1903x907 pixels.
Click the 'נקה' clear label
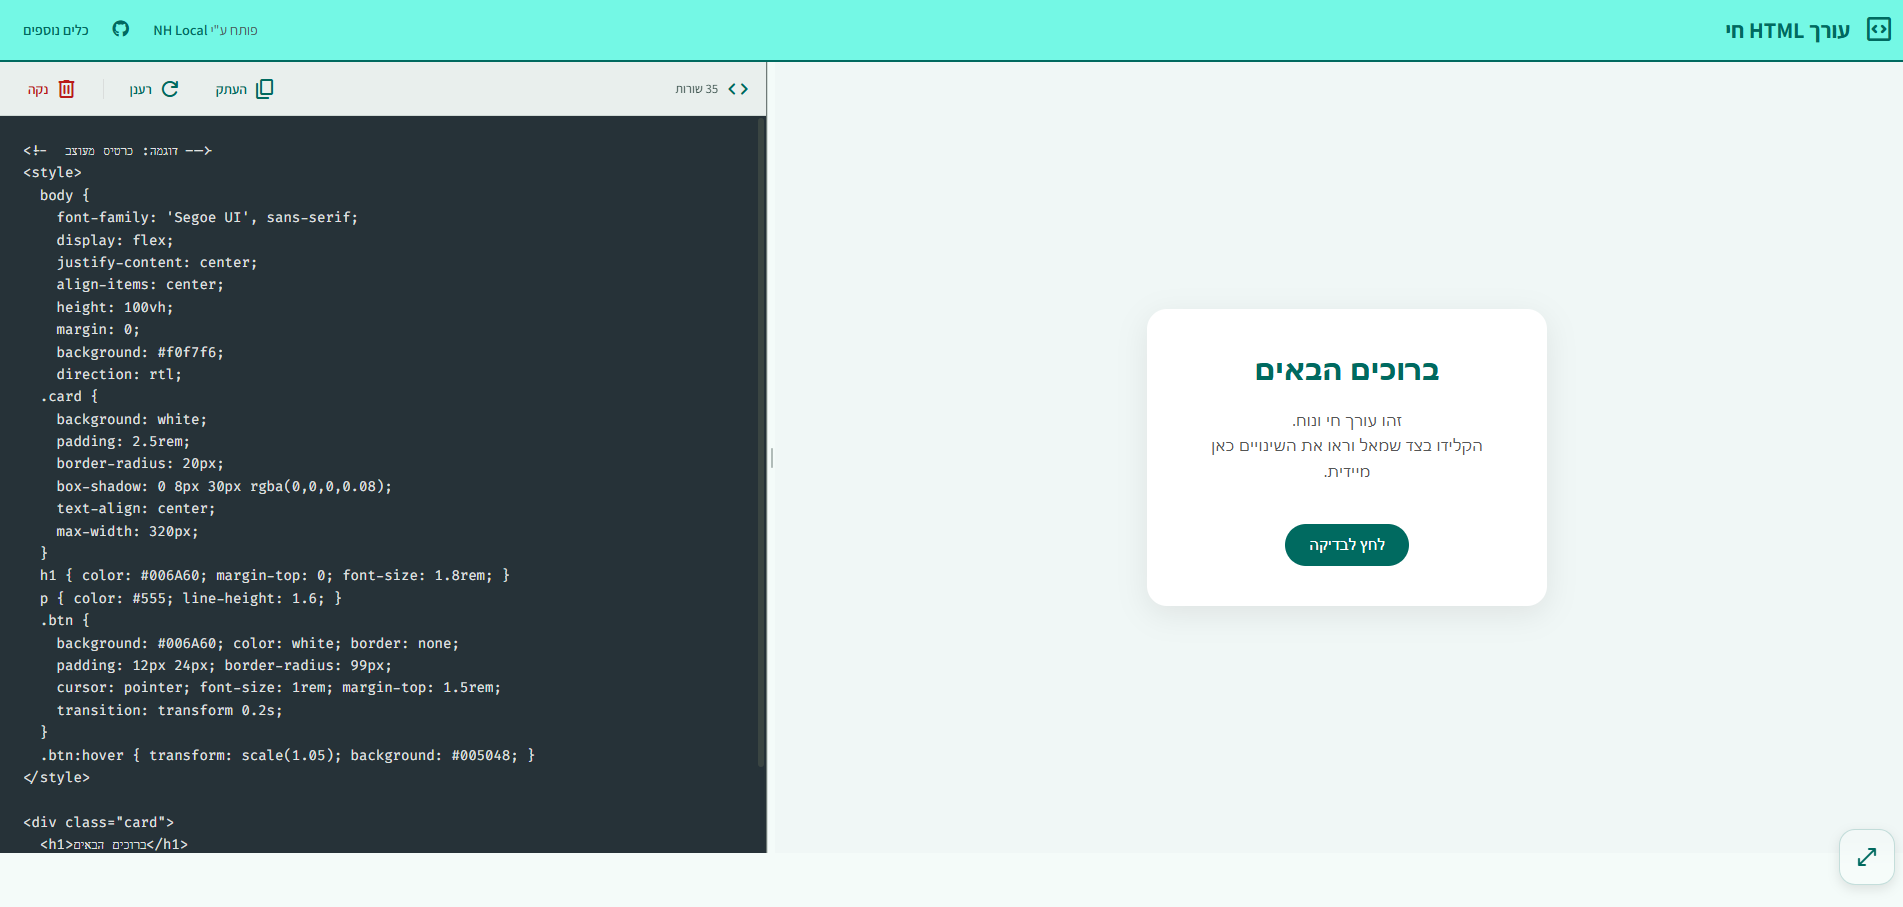(38, 90)
